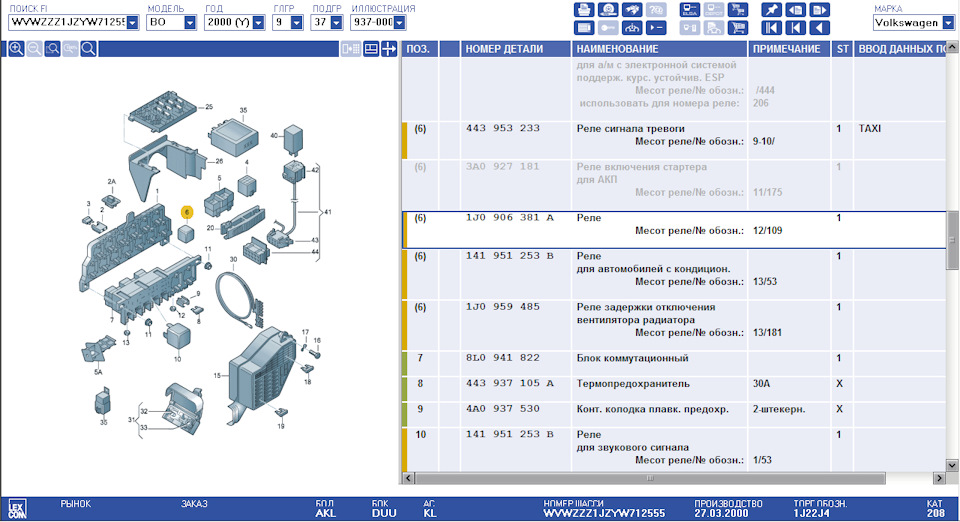Click the plain magnifier icon
Viewport: 960px width, 522px height.
(x=88, y=49)
